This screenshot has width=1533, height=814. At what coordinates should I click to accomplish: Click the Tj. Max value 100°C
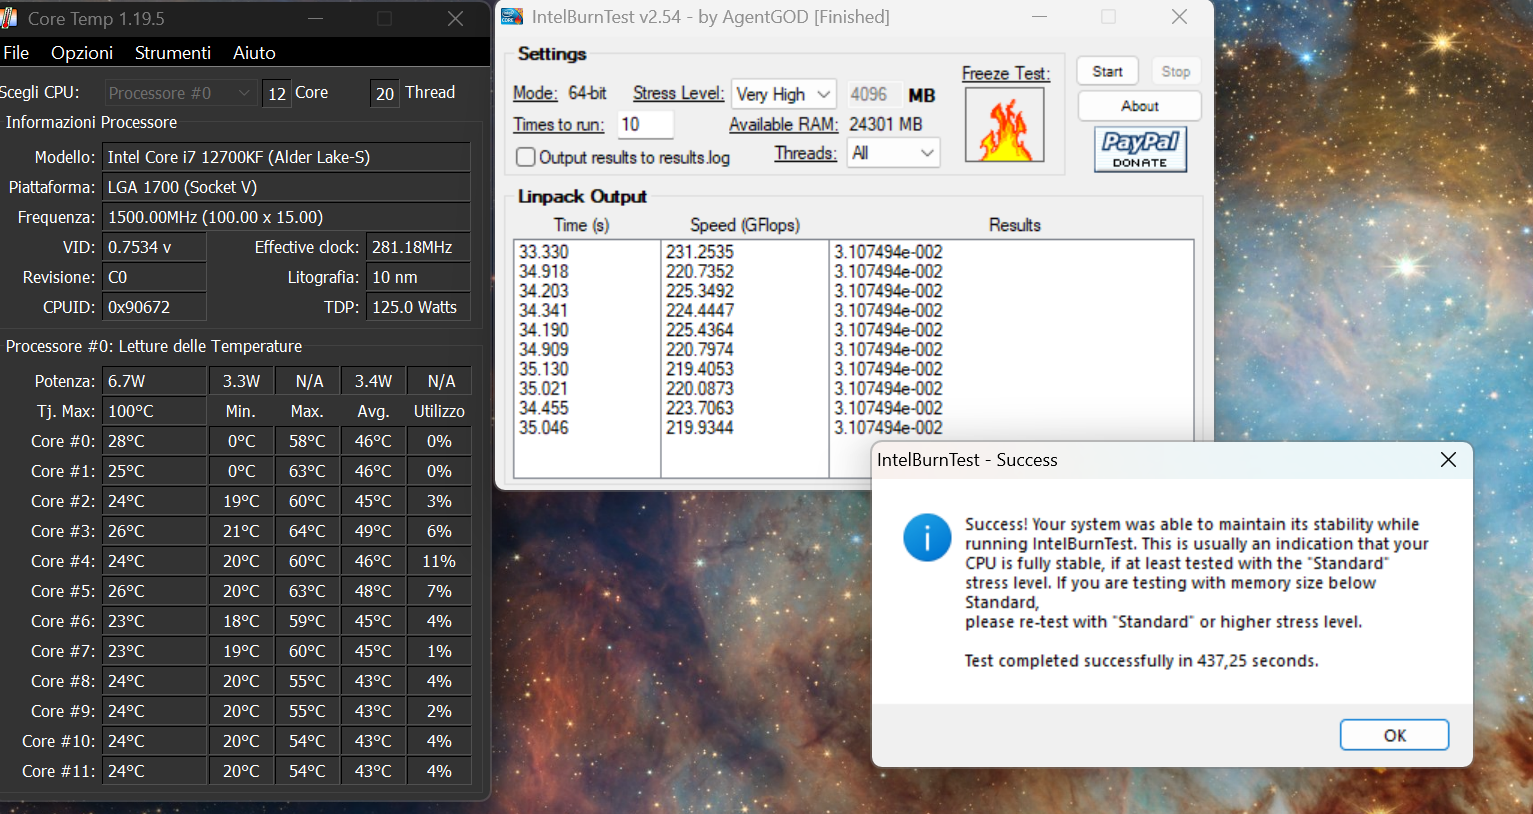pos(155,411)
